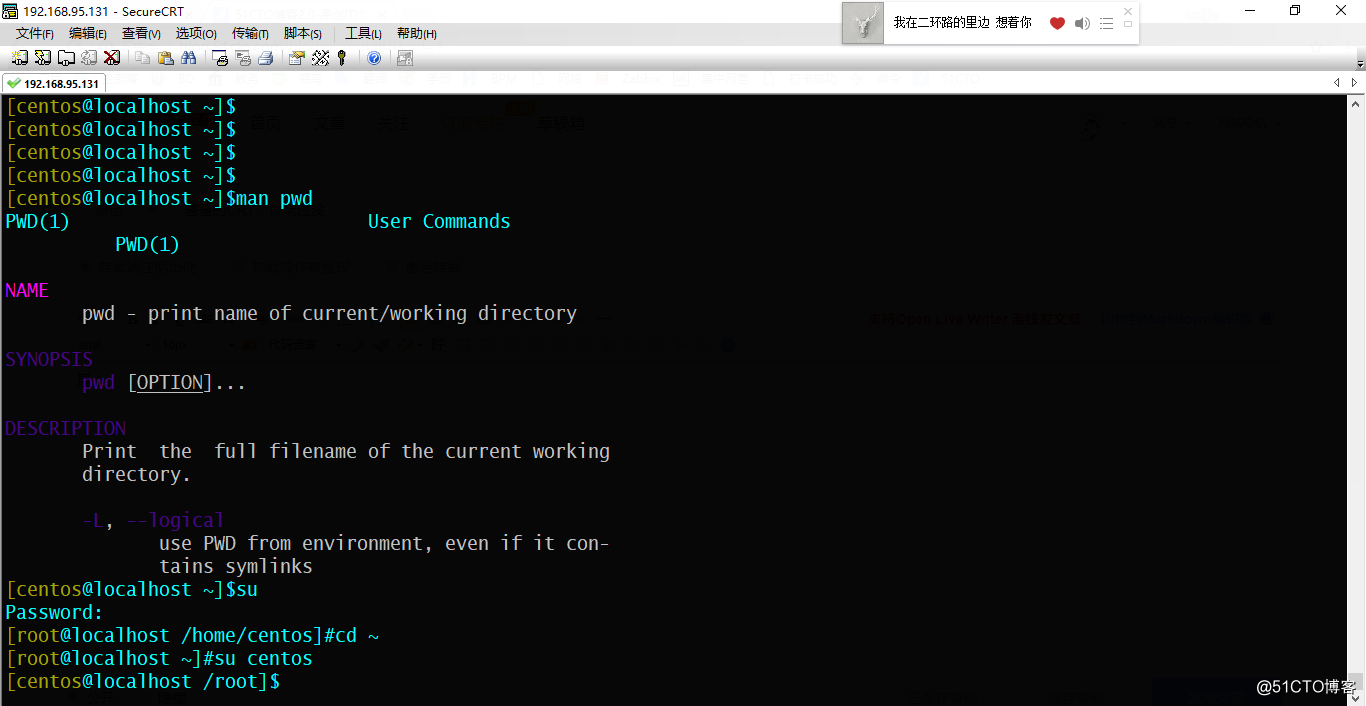Viewport: 1366px width, 706px height.
Task: Click the Paste clipboard icon
Action: (166, 58)
